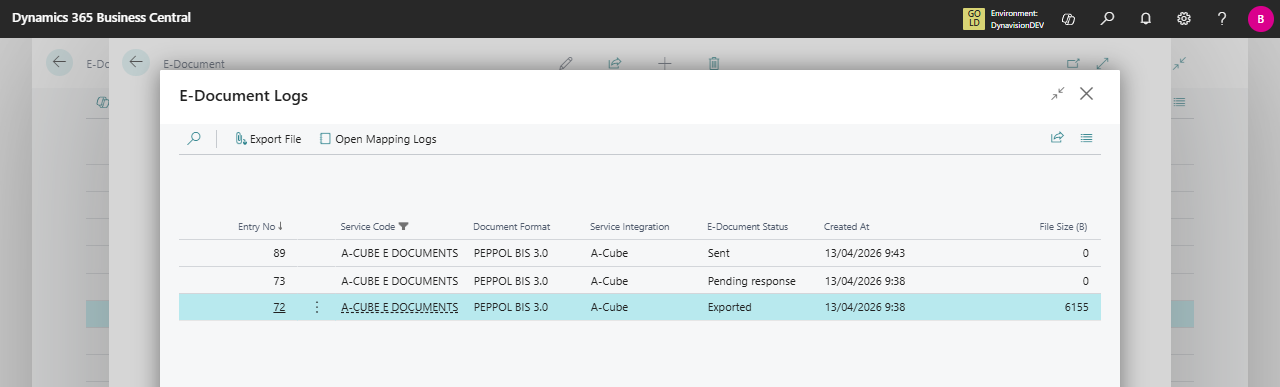This screenshot has width=1280, height=387.
Task: Click the Export File action
Action: click(x=268, y=139)
